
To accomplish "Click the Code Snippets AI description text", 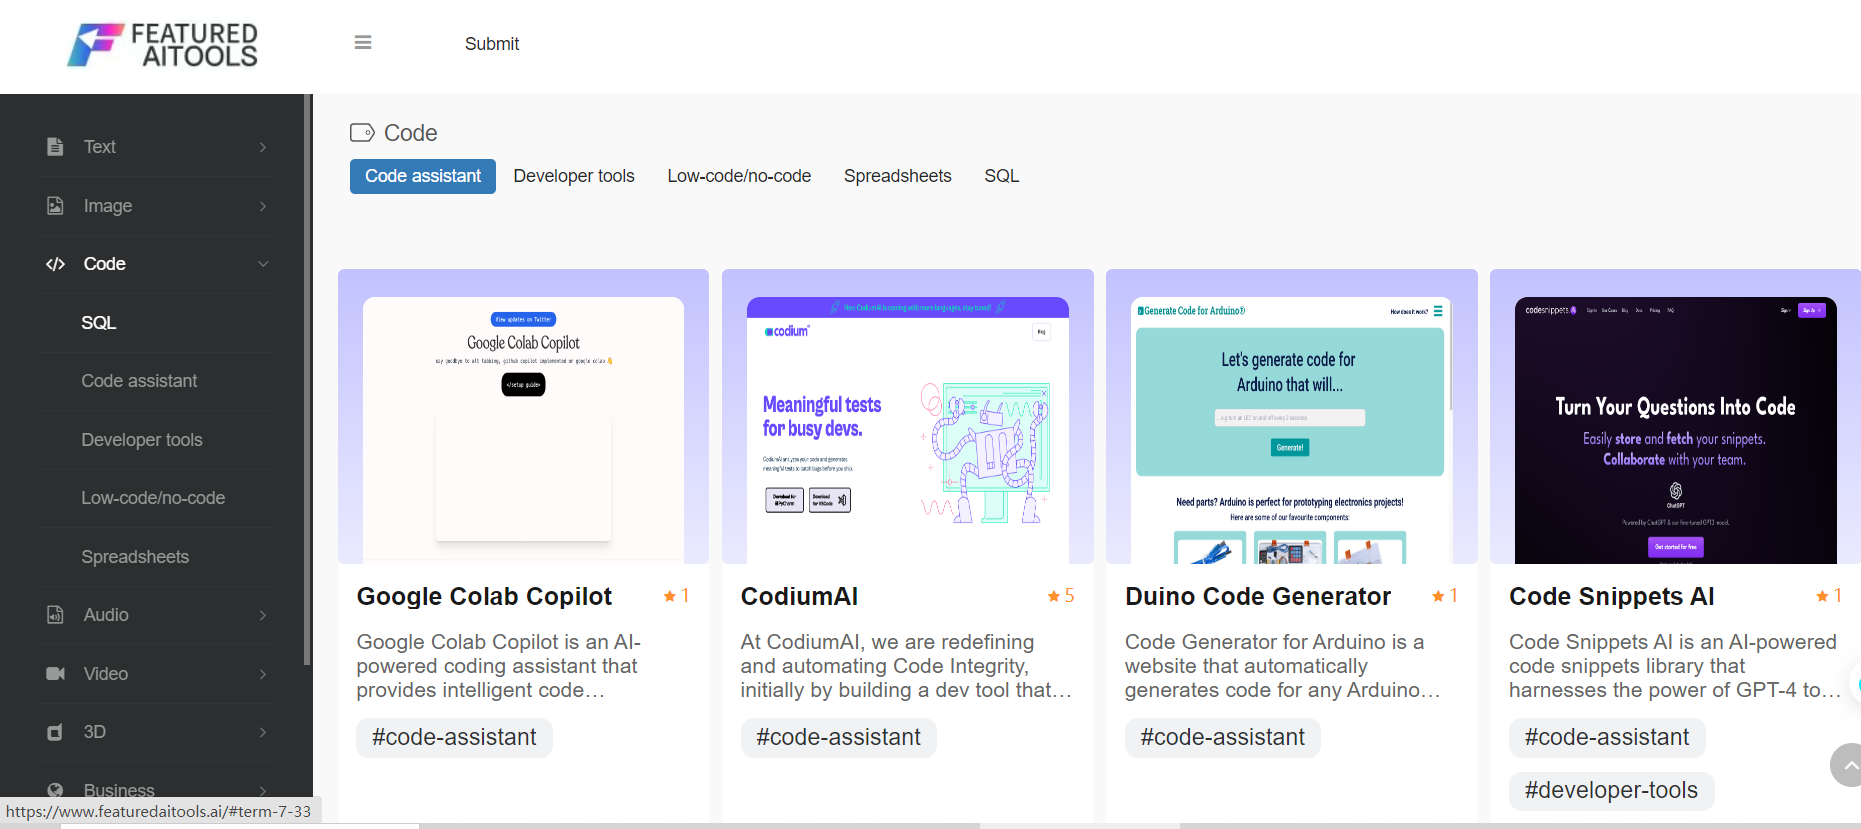I will click(x=1675, y=666).
